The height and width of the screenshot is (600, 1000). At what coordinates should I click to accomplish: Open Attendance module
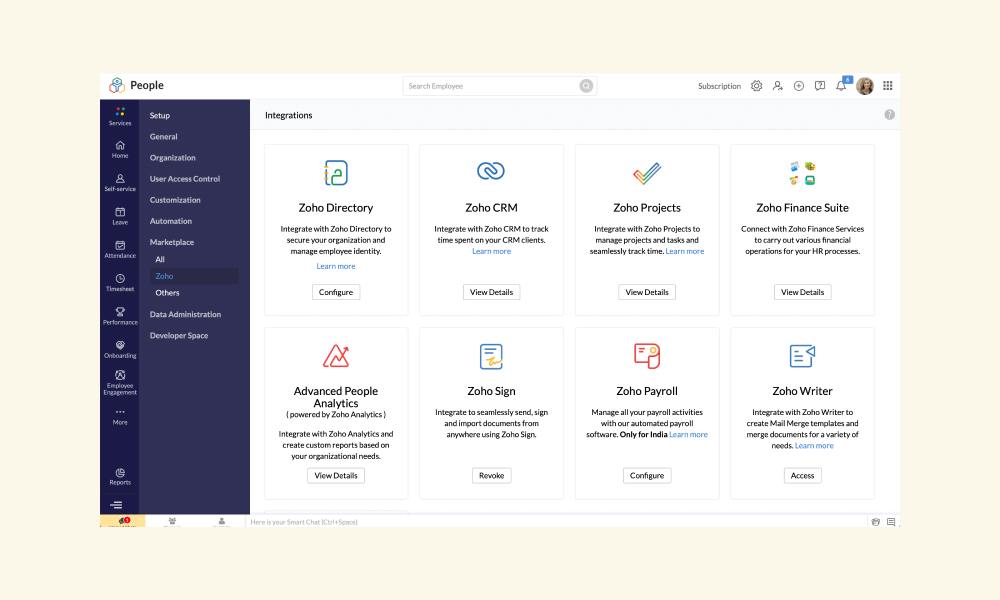point(120,249)
